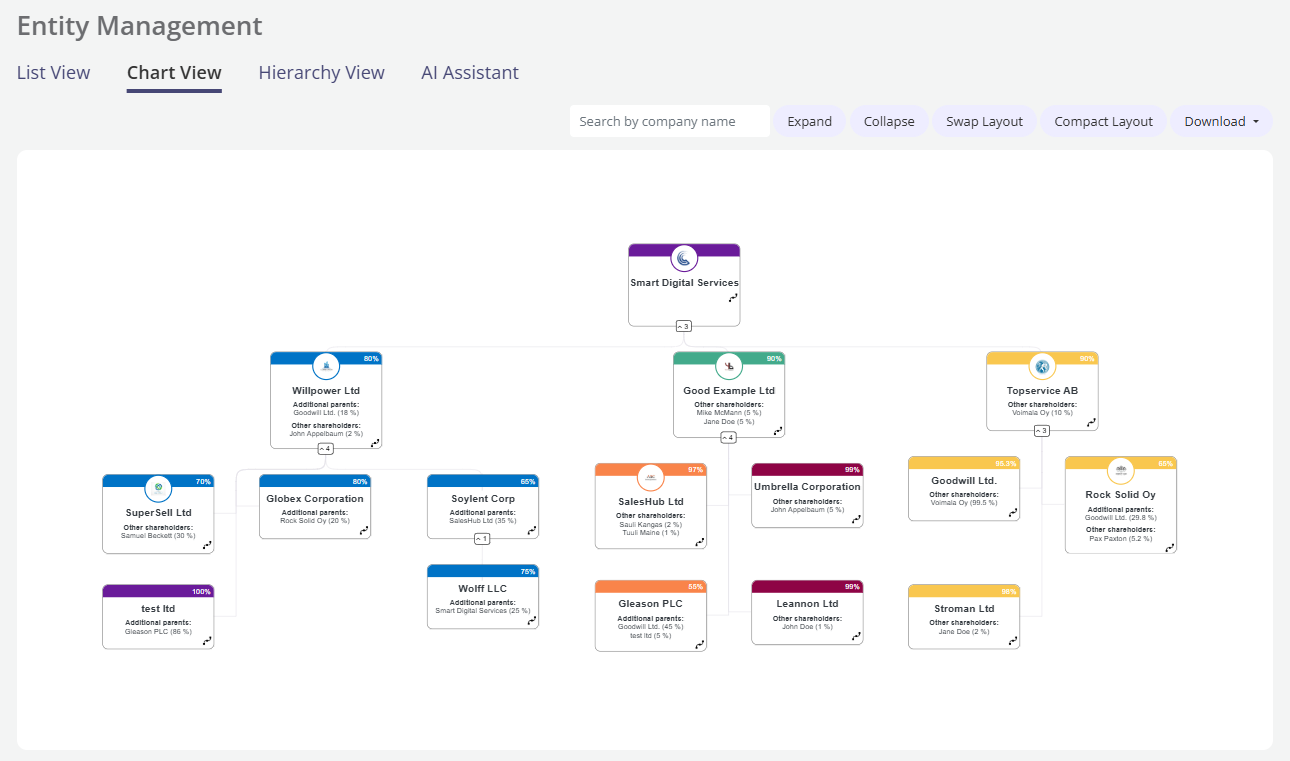Screen dimensions: 1290x761
Task: Collapse children under Smart Digital Services node
Action: (x=684, y=326)
